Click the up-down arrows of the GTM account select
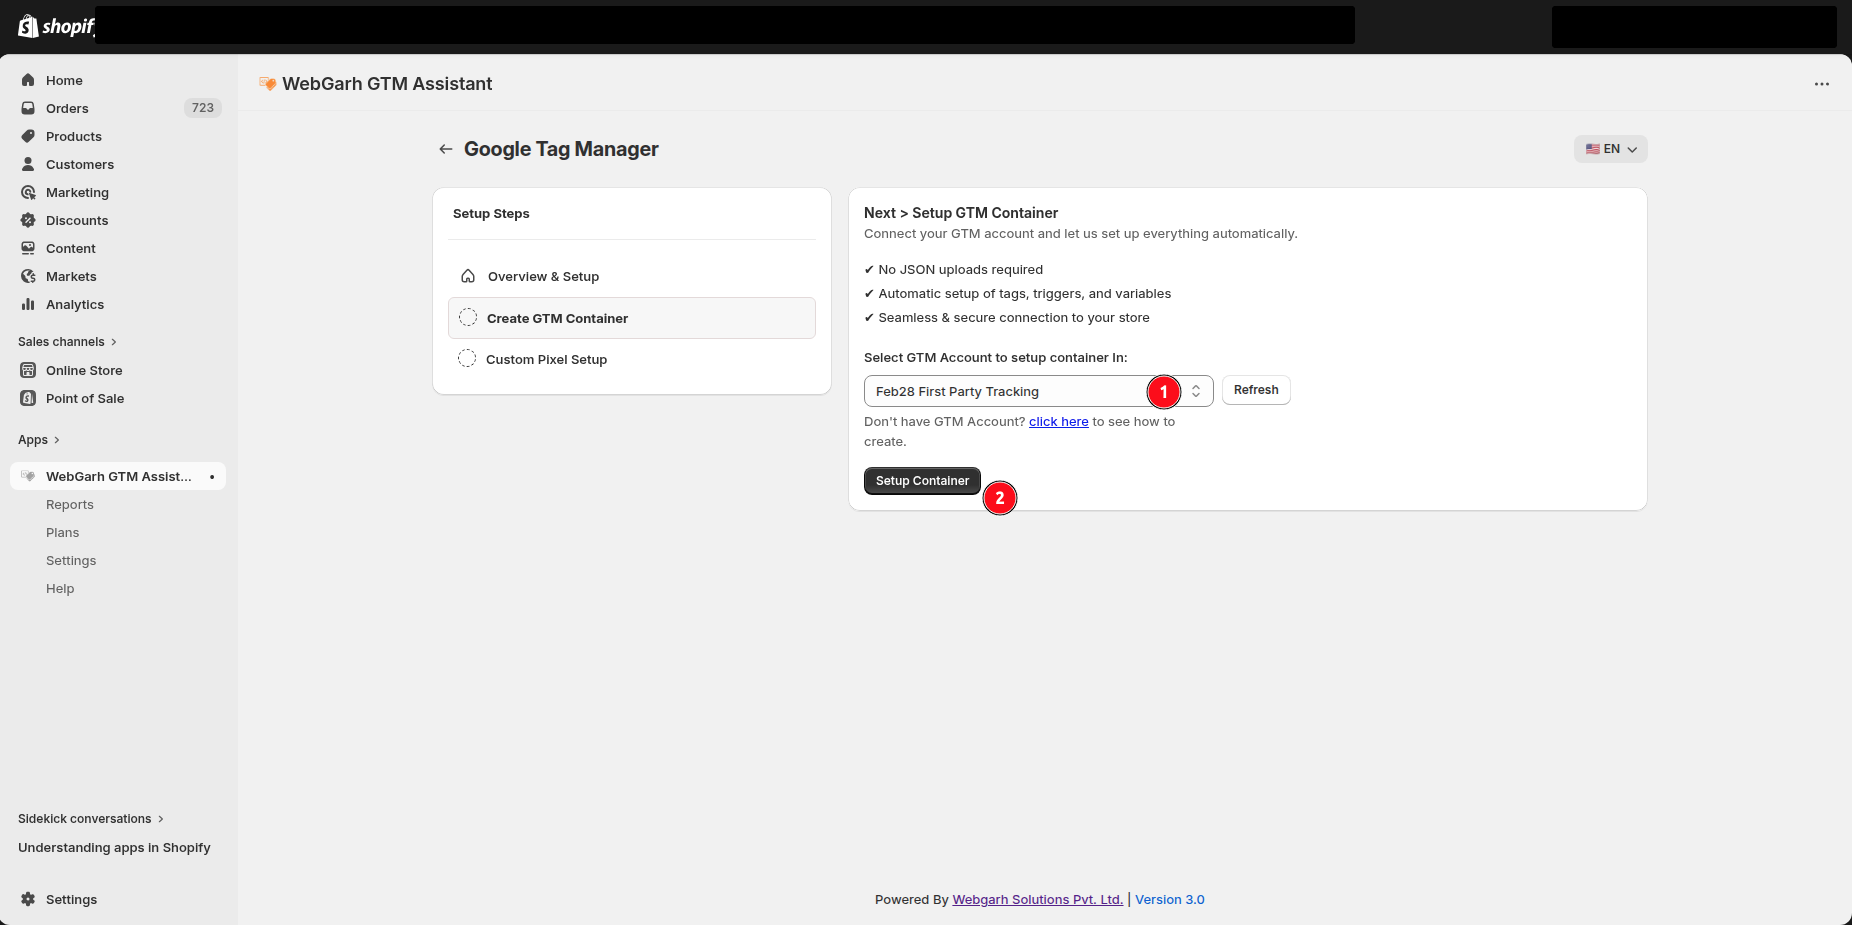Viewport: 1852px width, 925px height. pos(1196,391)
